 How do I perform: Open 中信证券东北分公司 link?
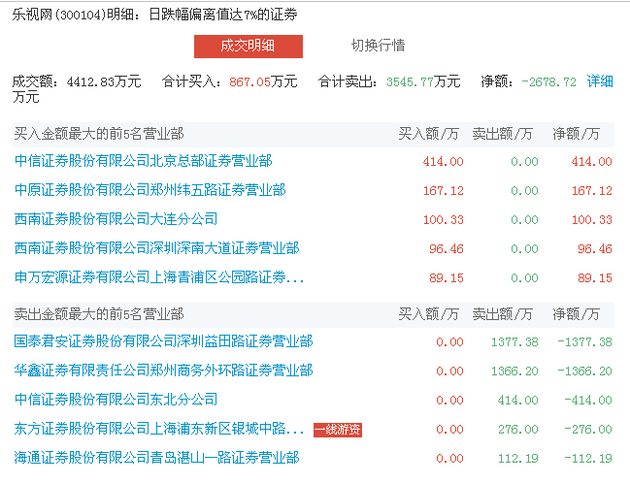point(116,399)
